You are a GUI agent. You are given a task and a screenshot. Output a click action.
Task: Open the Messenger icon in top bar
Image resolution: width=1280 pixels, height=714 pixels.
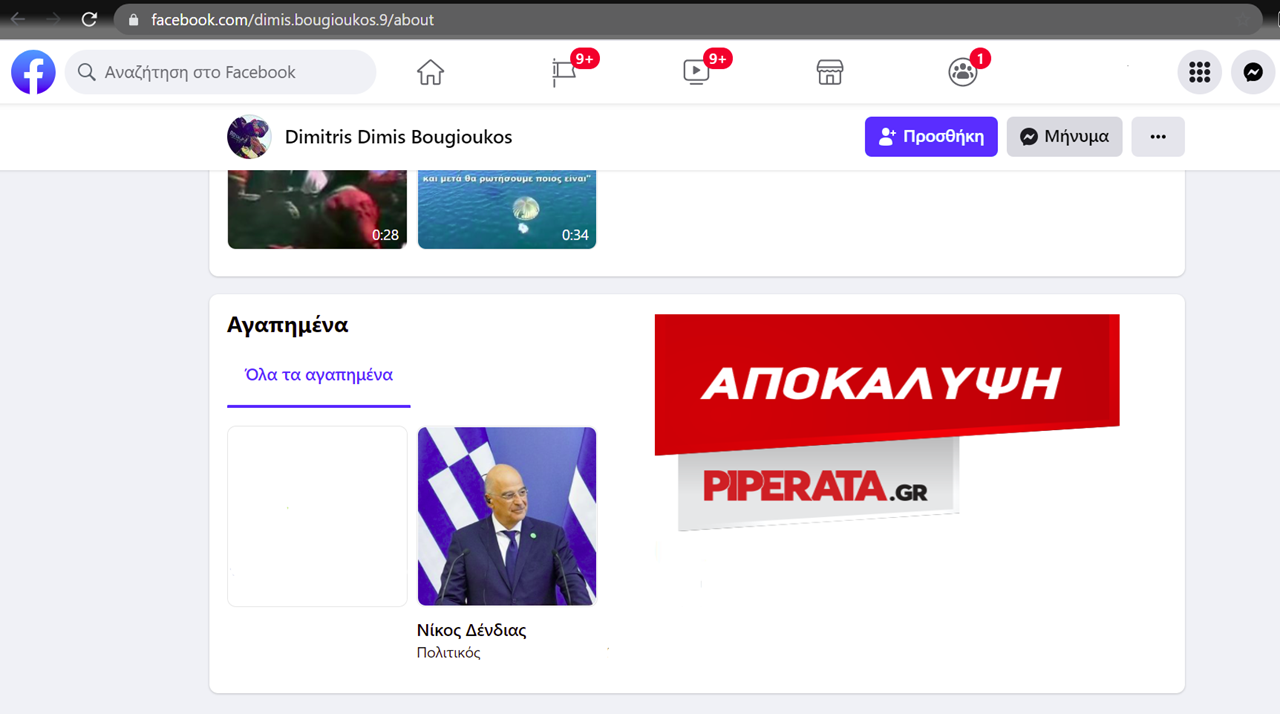(x=1253, y=73)
